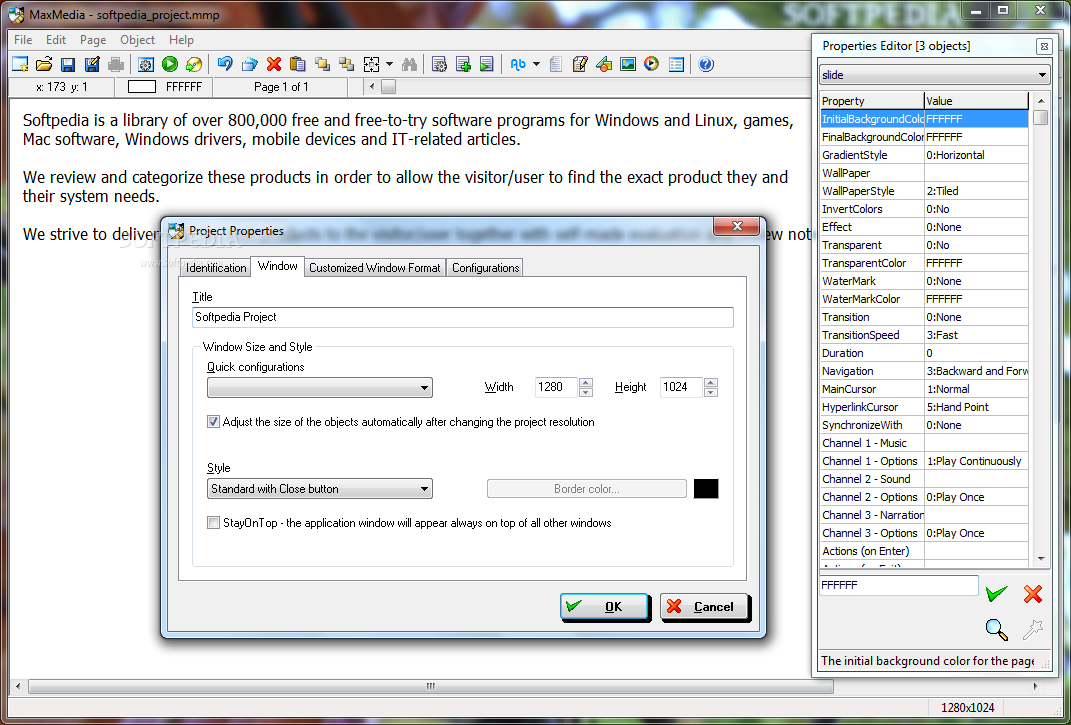
Task: Open the Quick configurations dropdown
Action: [320, 387]
